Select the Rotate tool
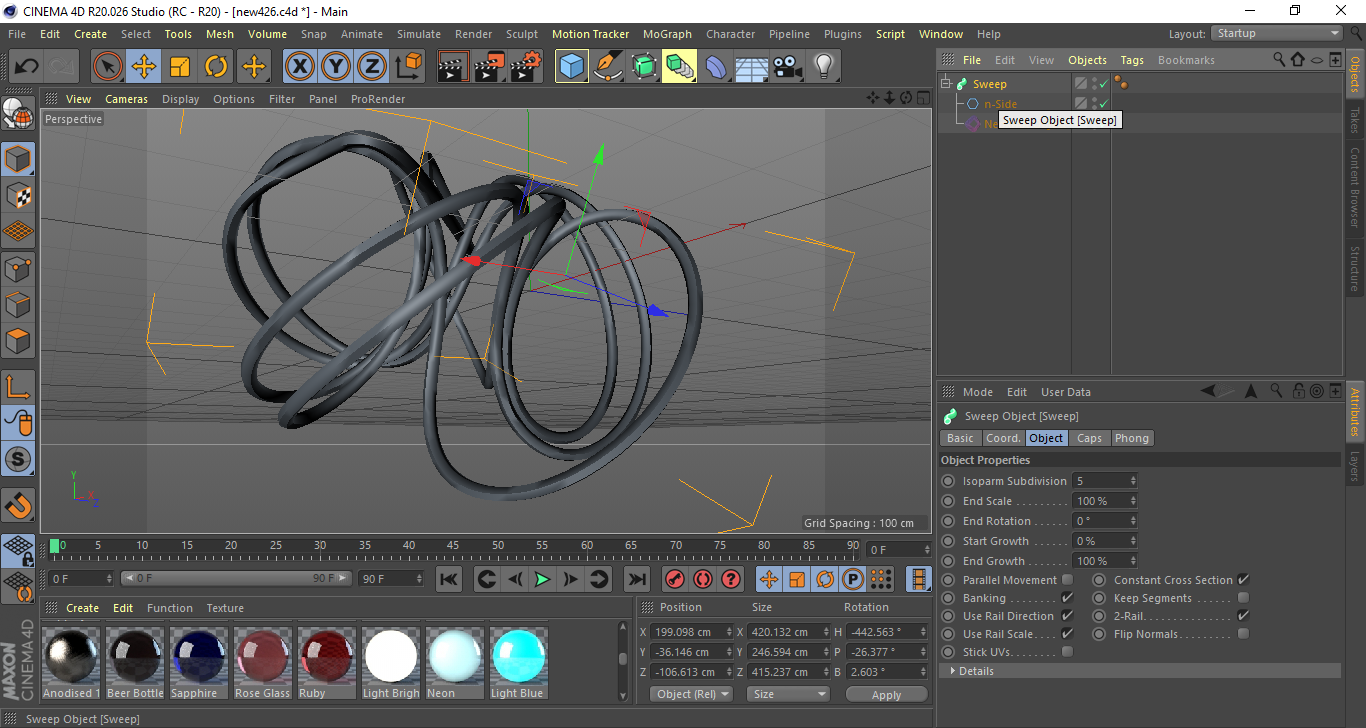This screenshot has width=1366, height=728. tap(216, 67)
